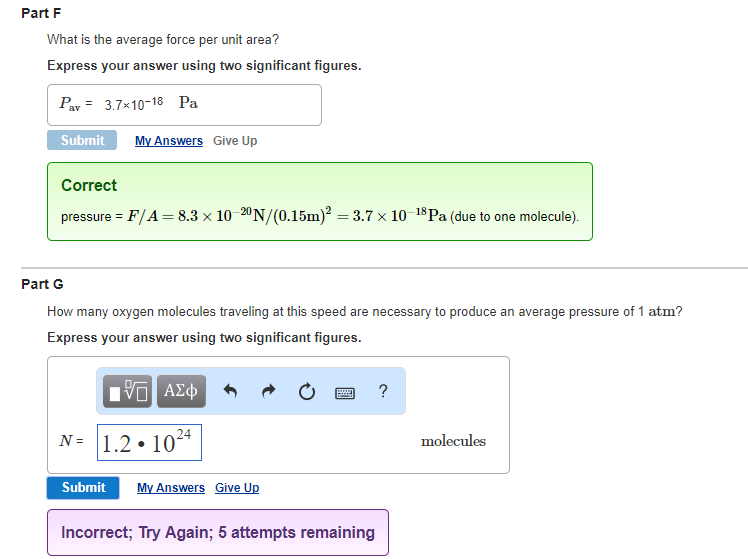This screenshot has height=559, width=748.
Task: Click the redo arrow icon
Action: [x=269, y=391]
